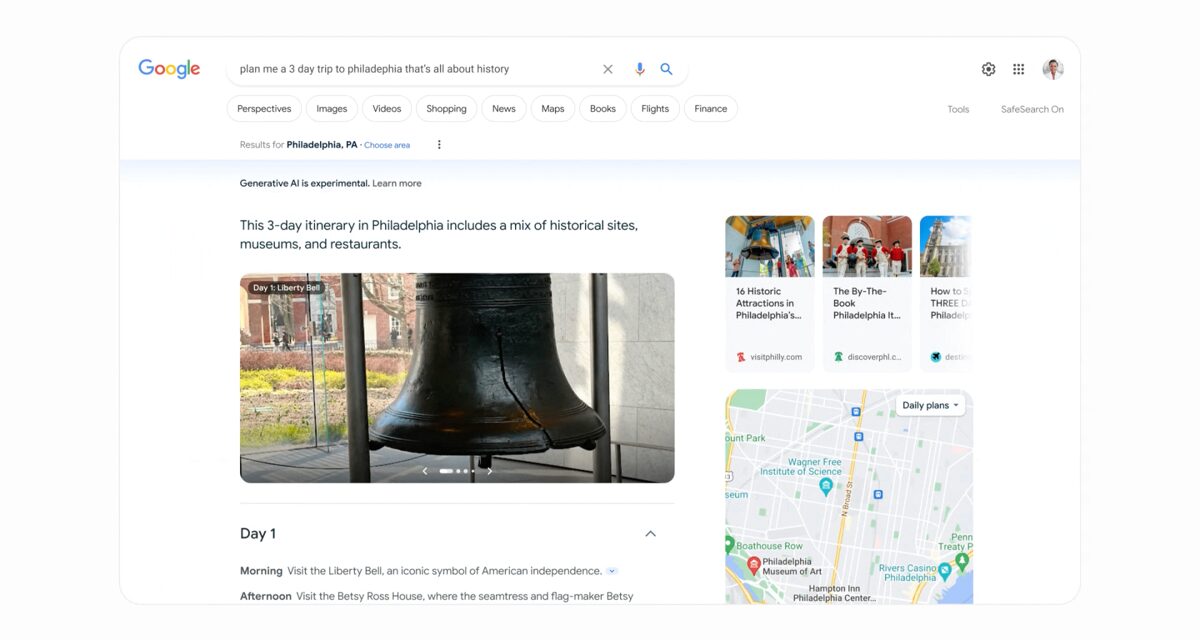Viewport: 1200px width, 640px height.
Task: Click the Liberty Bell carousel photo
Action: point(457,378)
